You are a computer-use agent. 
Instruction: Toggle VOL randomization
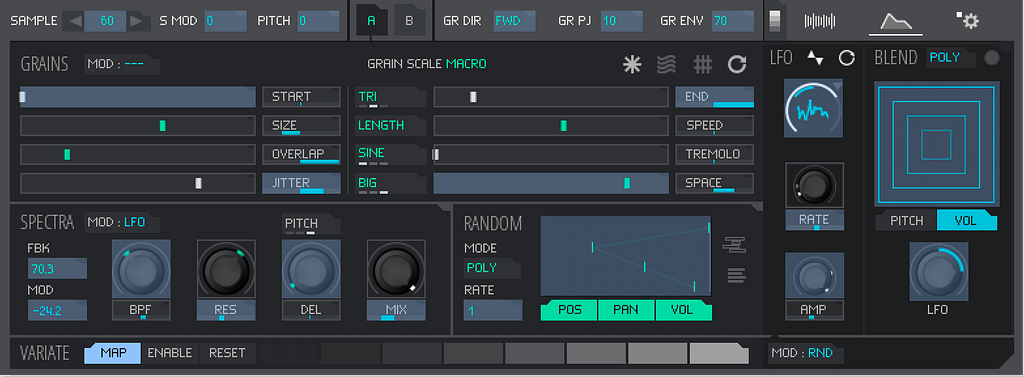683,310
